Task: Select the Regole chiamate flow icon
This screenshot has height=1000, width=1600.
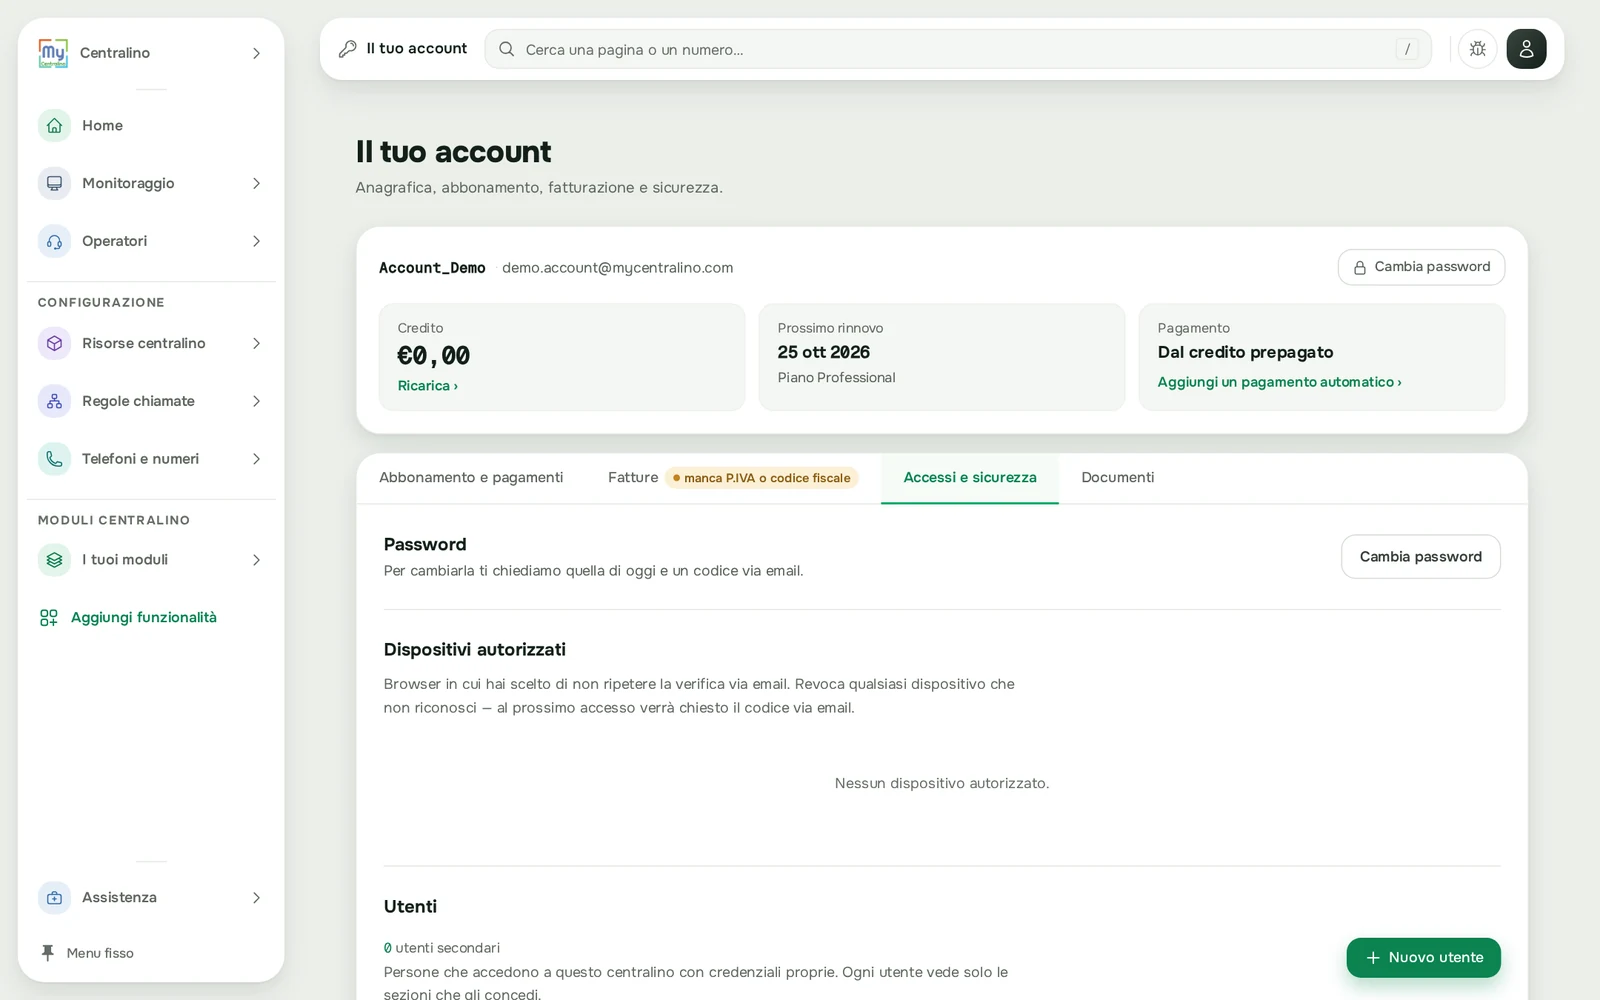Action: [x=54, y=402]
